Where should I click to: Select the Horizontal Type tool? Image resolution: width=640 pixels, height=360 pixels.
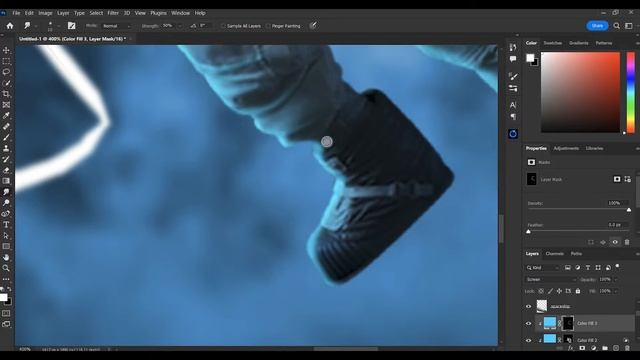click(6, 224)
